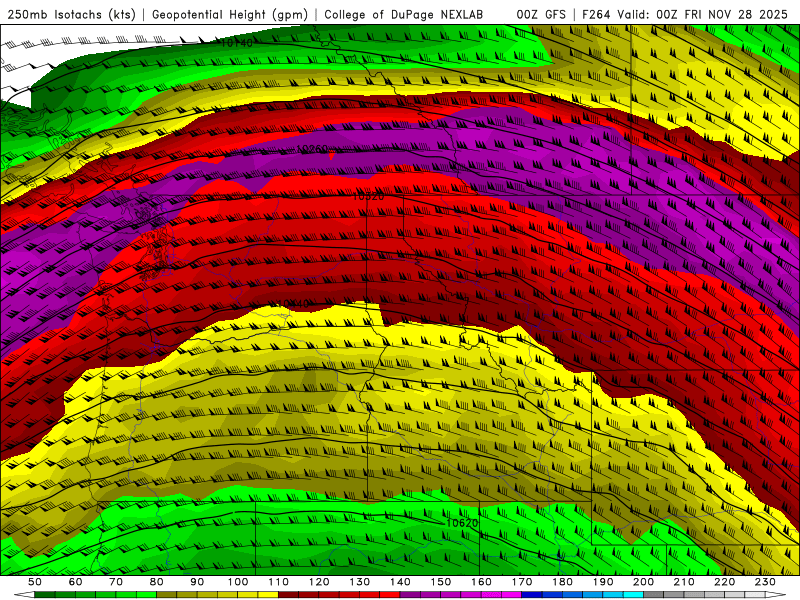Click the legend value 220
This screenshot has height=600, width=800.
pos(724,582)
